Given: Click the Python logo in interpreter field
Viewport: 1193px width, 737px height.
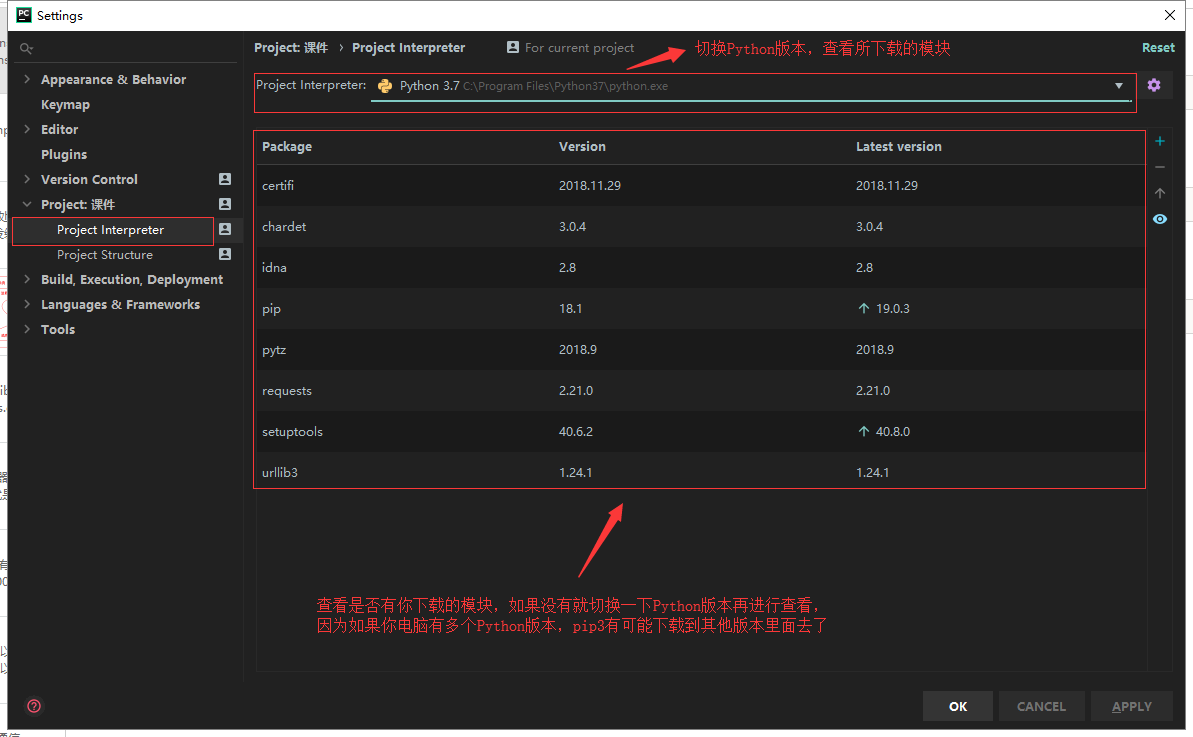Looking at the screenshot, I should (385, 86).
